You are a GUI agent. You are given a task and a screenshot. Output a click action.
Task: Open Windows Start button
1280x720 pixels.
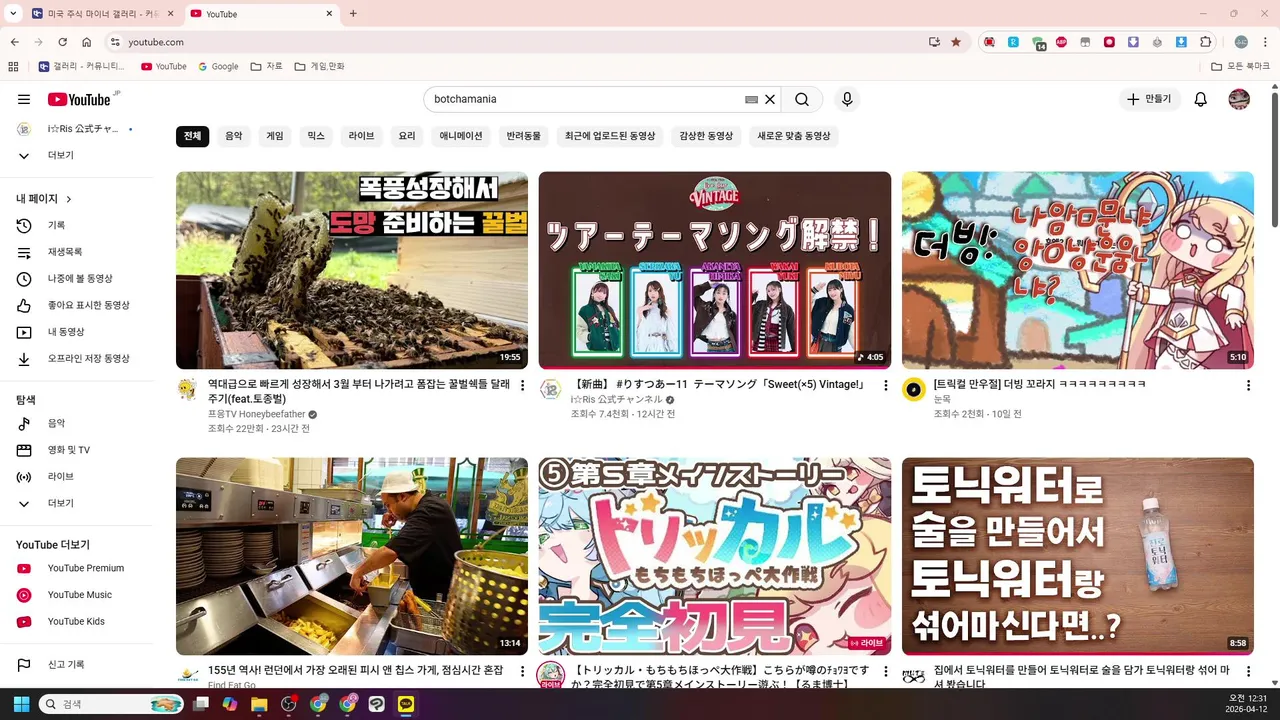click(x=21, y=704)
